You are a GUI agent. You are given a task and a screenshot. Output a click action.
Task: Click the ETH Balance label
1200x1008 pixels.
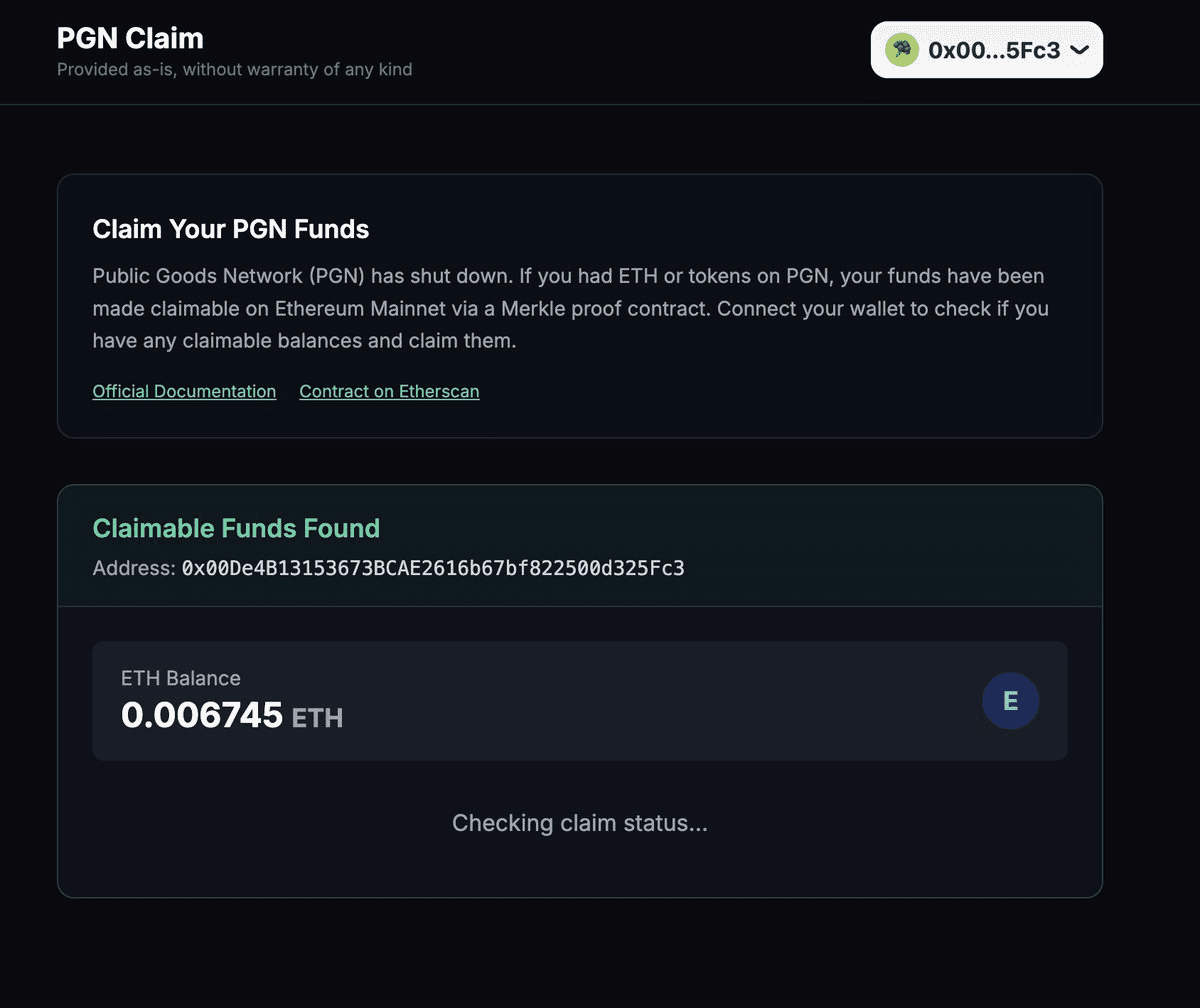click(x=181, y=678)
